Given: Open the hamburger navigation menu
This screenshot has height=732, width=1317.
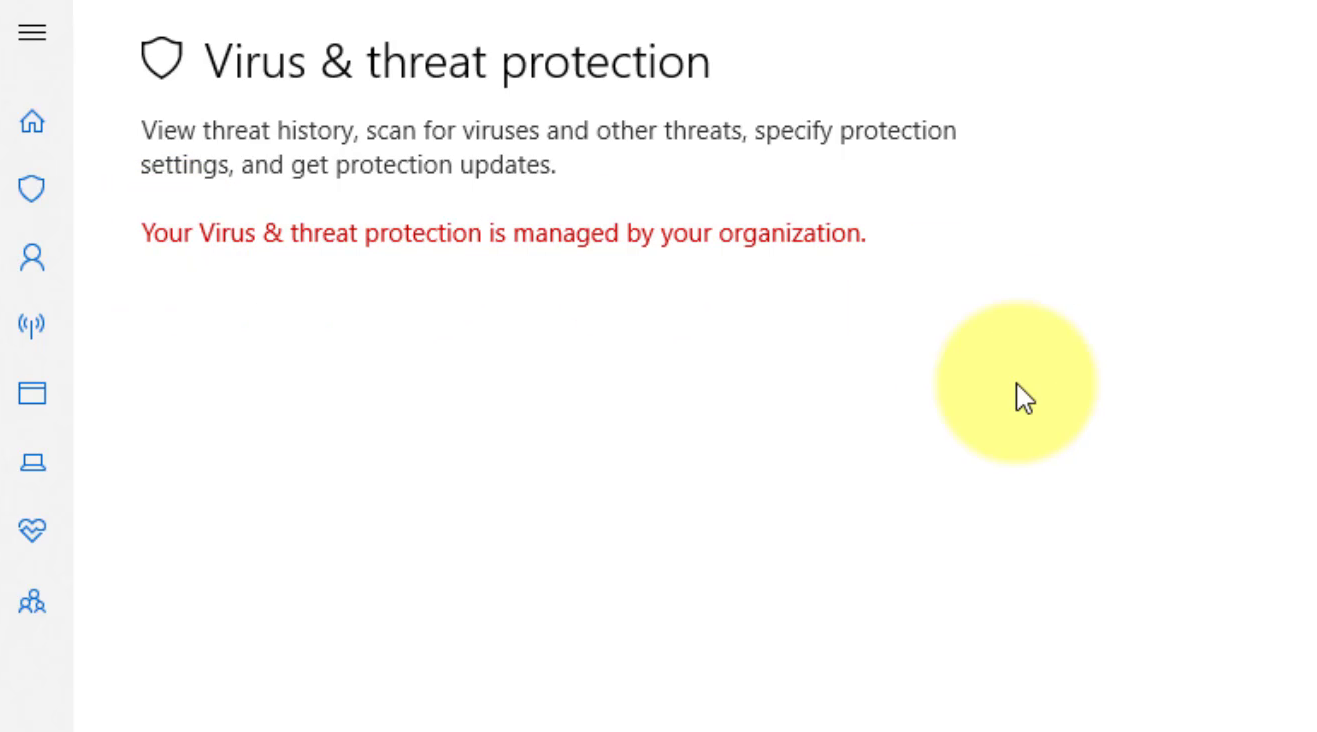Looking at the screenshot, I should (32, 32).
